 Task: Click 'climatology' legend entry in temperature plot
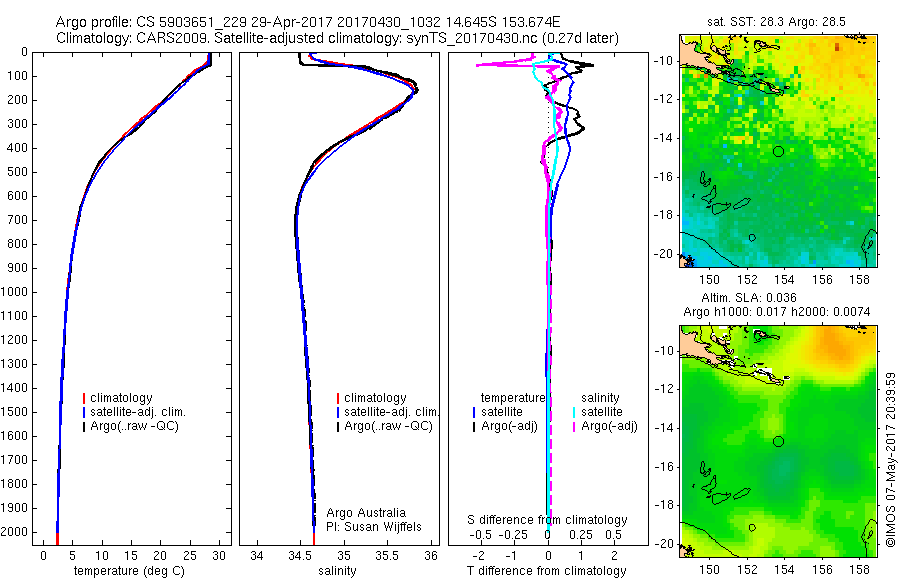click(121, 398)
